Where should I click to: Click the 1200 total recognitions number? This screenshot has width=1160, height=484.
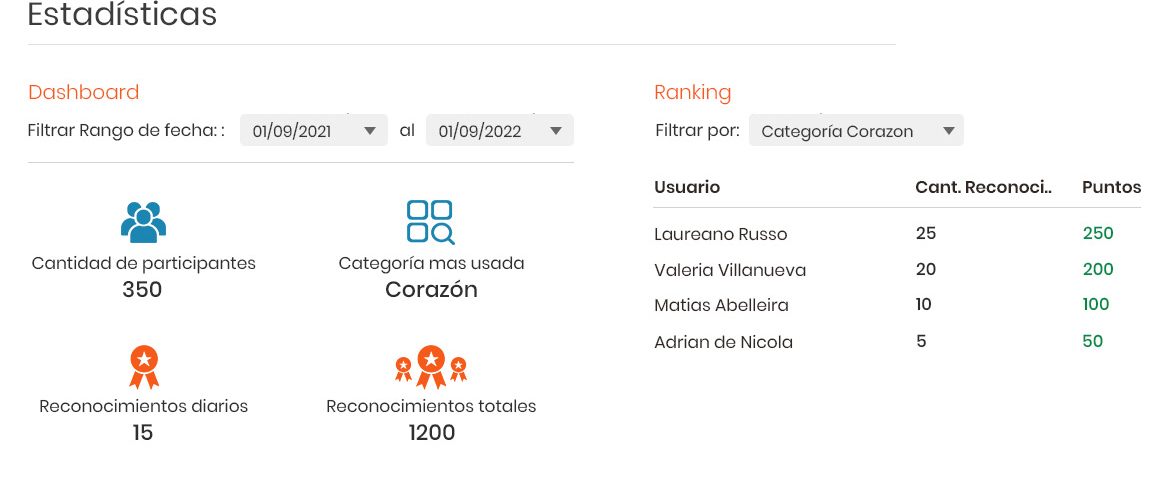point(431,432)
